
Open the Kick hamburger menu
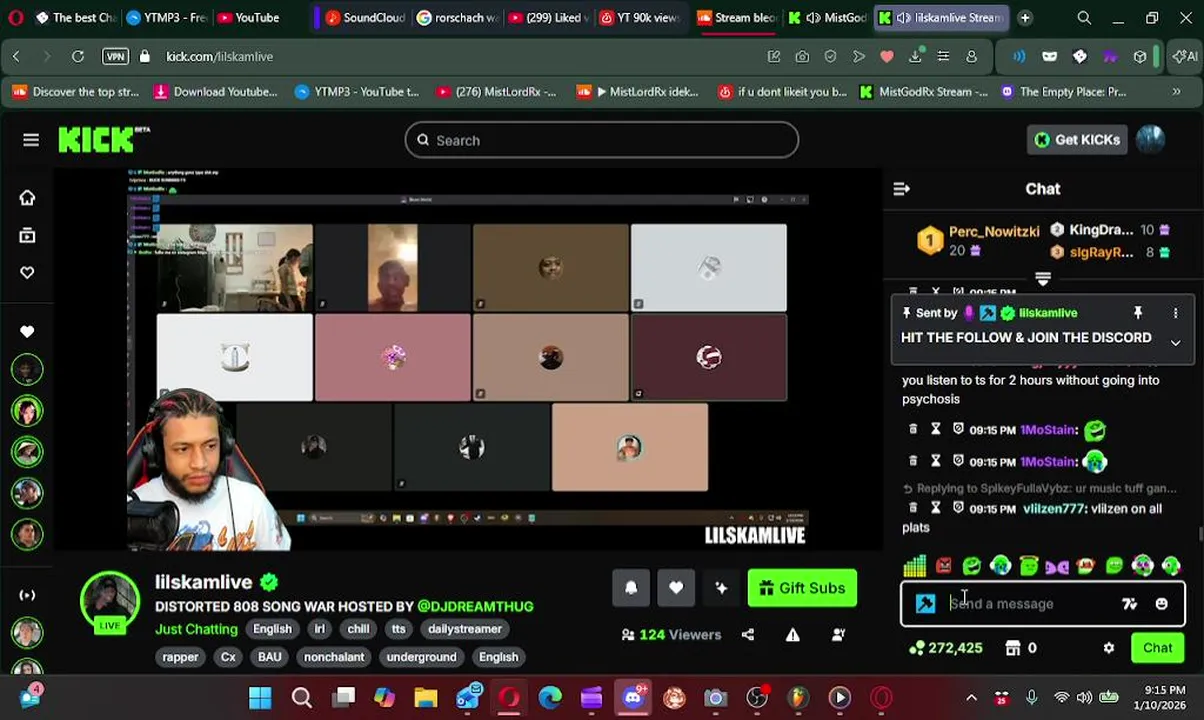point(31,140)
